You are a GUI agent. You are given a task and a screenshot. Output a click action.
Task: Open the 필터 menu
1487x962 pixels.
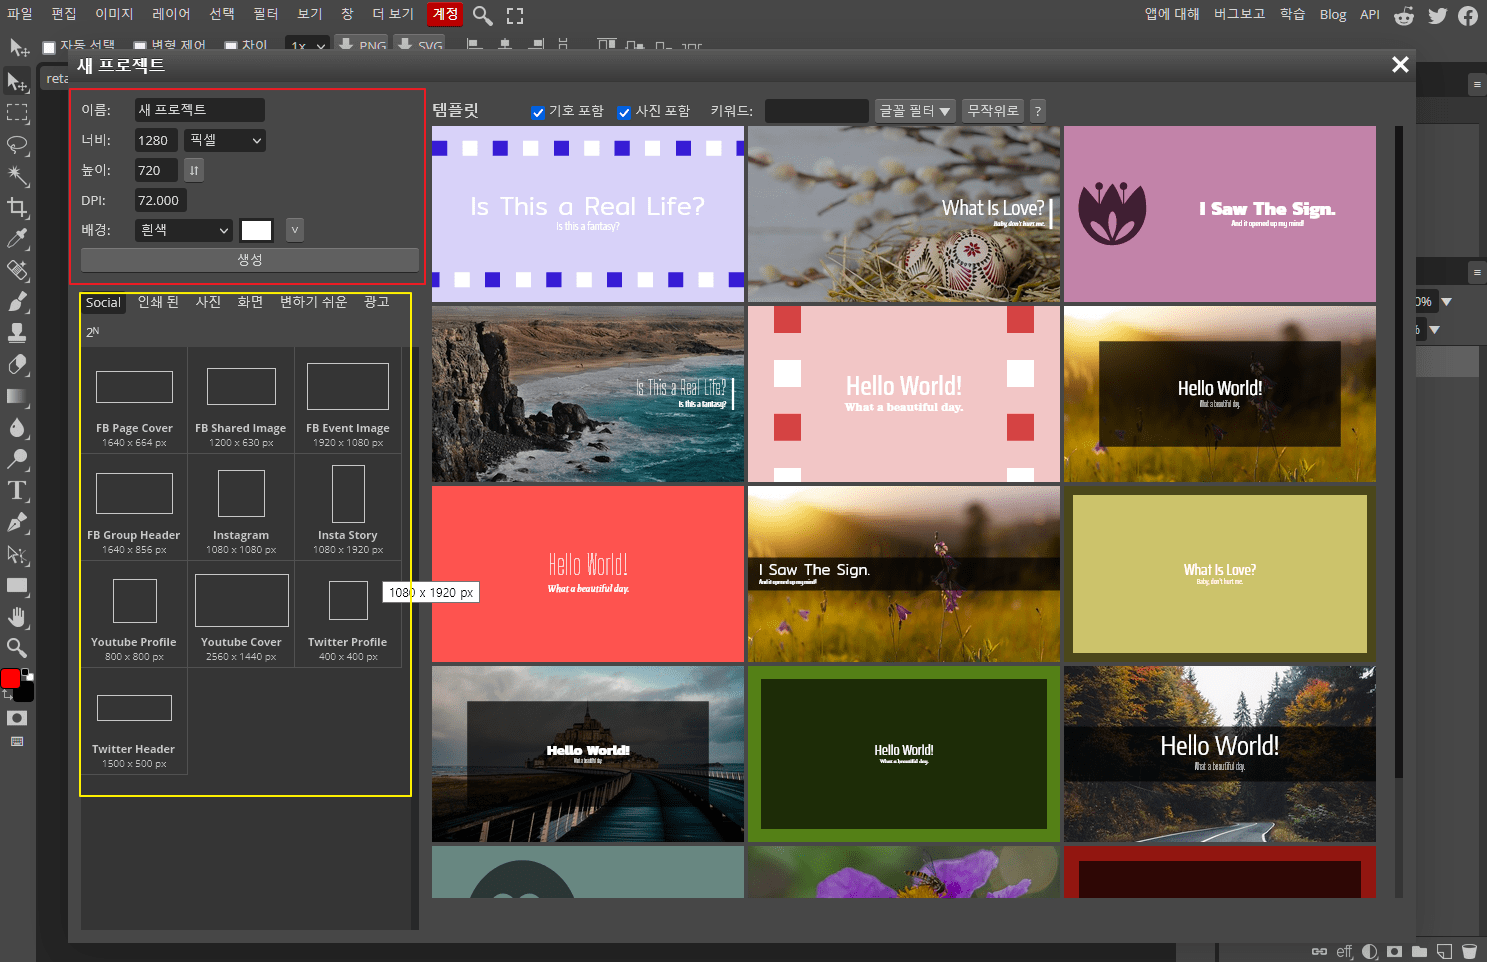[265, 14]
